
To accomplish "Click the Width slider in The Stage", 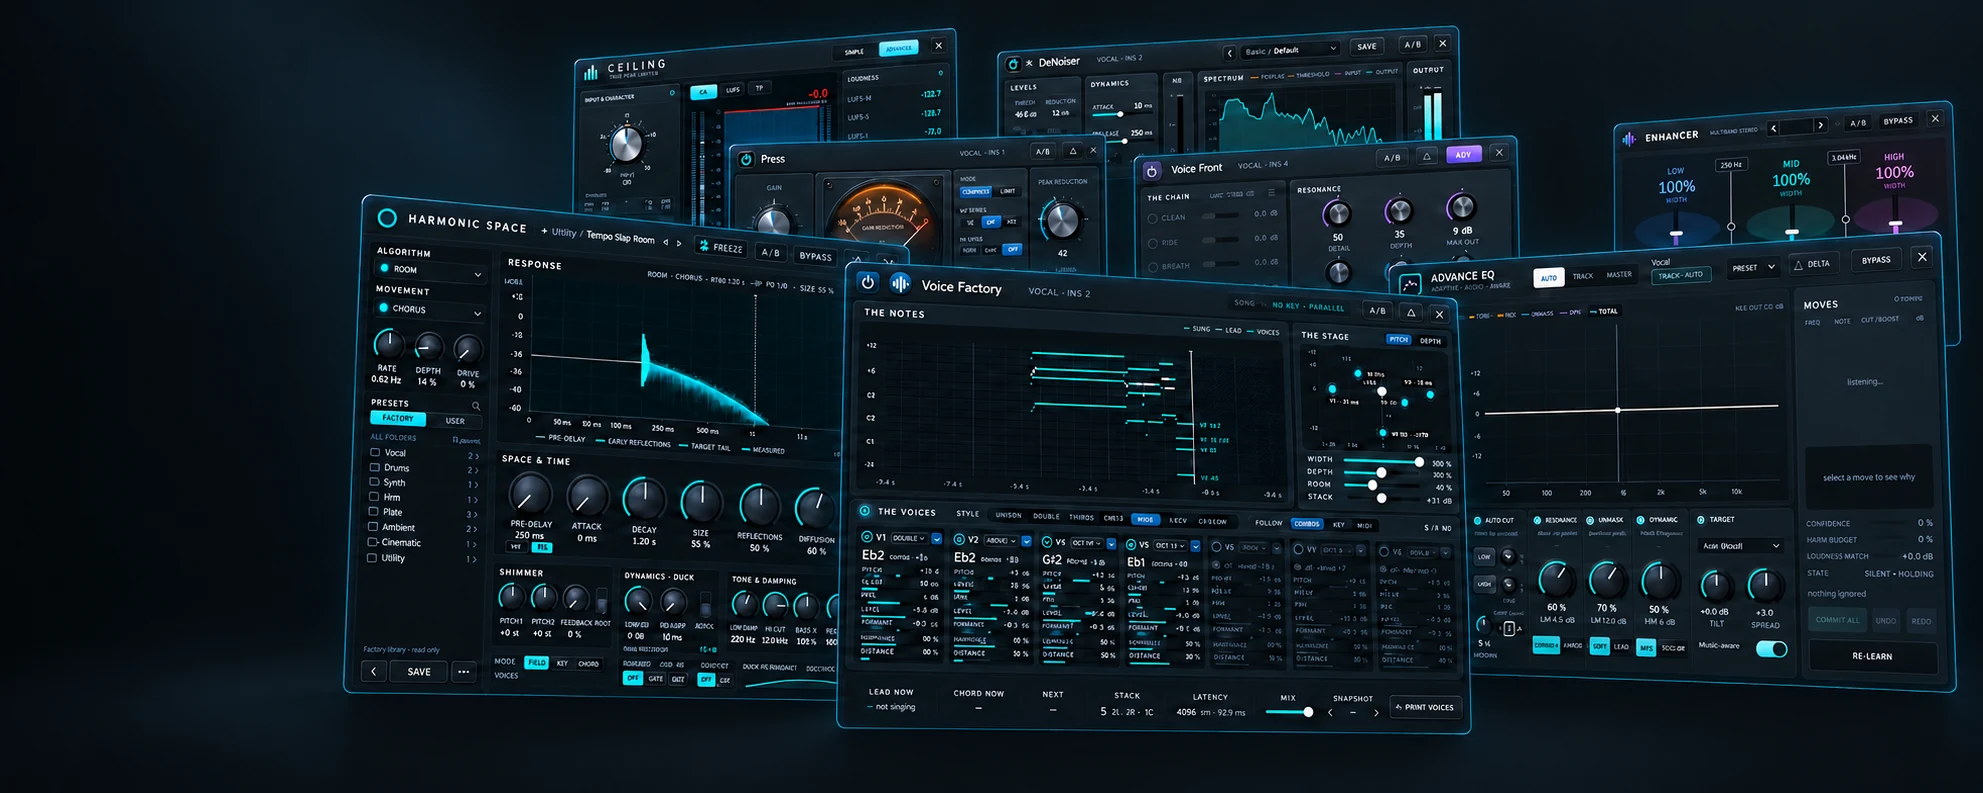I will [x=1384, y=461].
